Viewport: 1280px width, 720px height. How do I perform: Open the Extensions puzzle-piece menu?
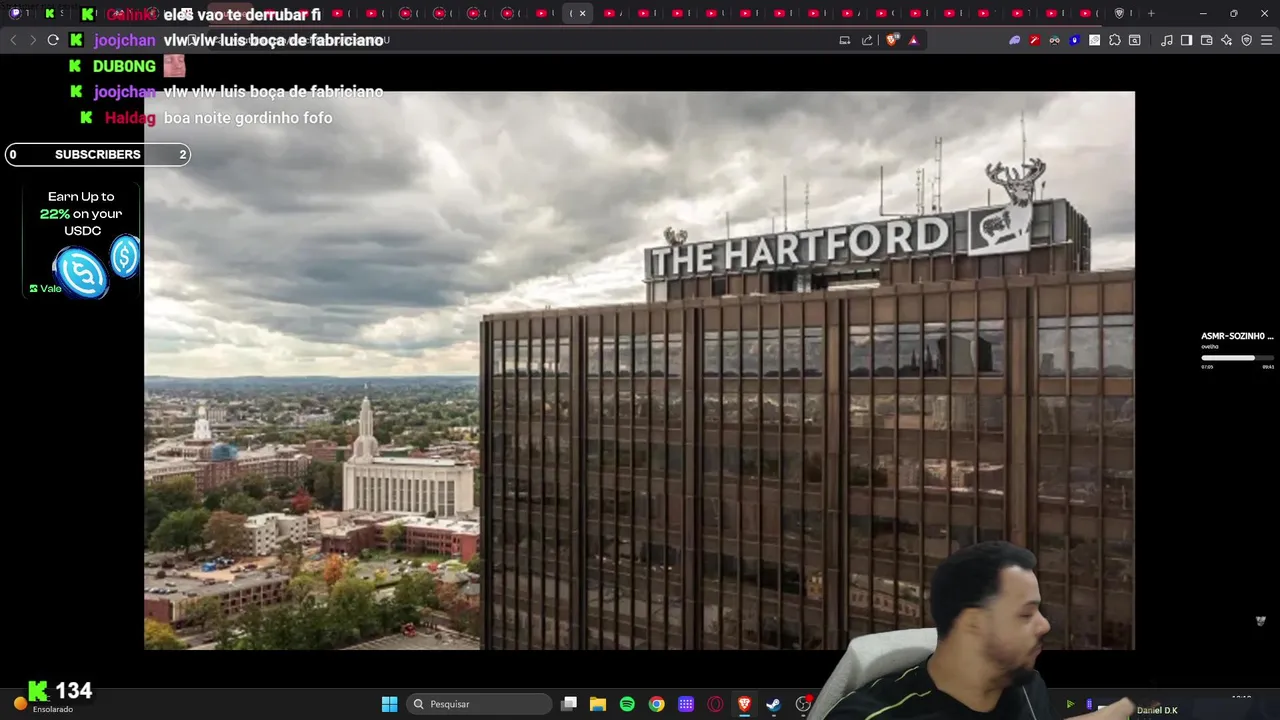click(x=1115, y=40)
